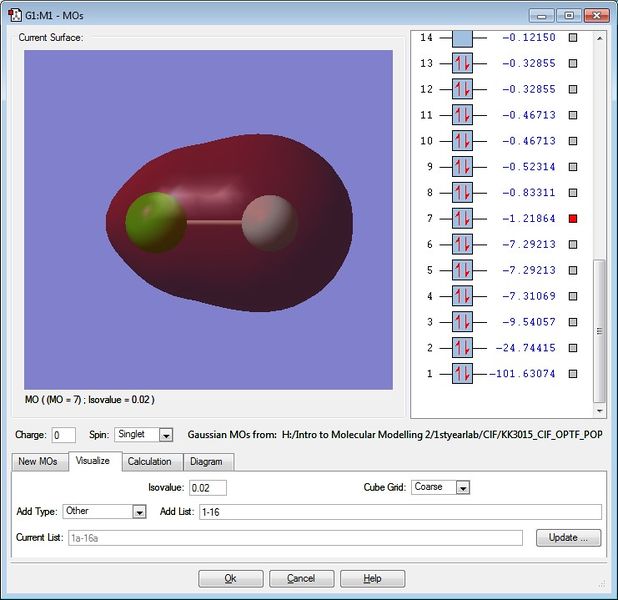The image size is (618, 600).
Task: Toggle surface marker for MO 8 (-0.83311)
Action: tap(573, 193)
